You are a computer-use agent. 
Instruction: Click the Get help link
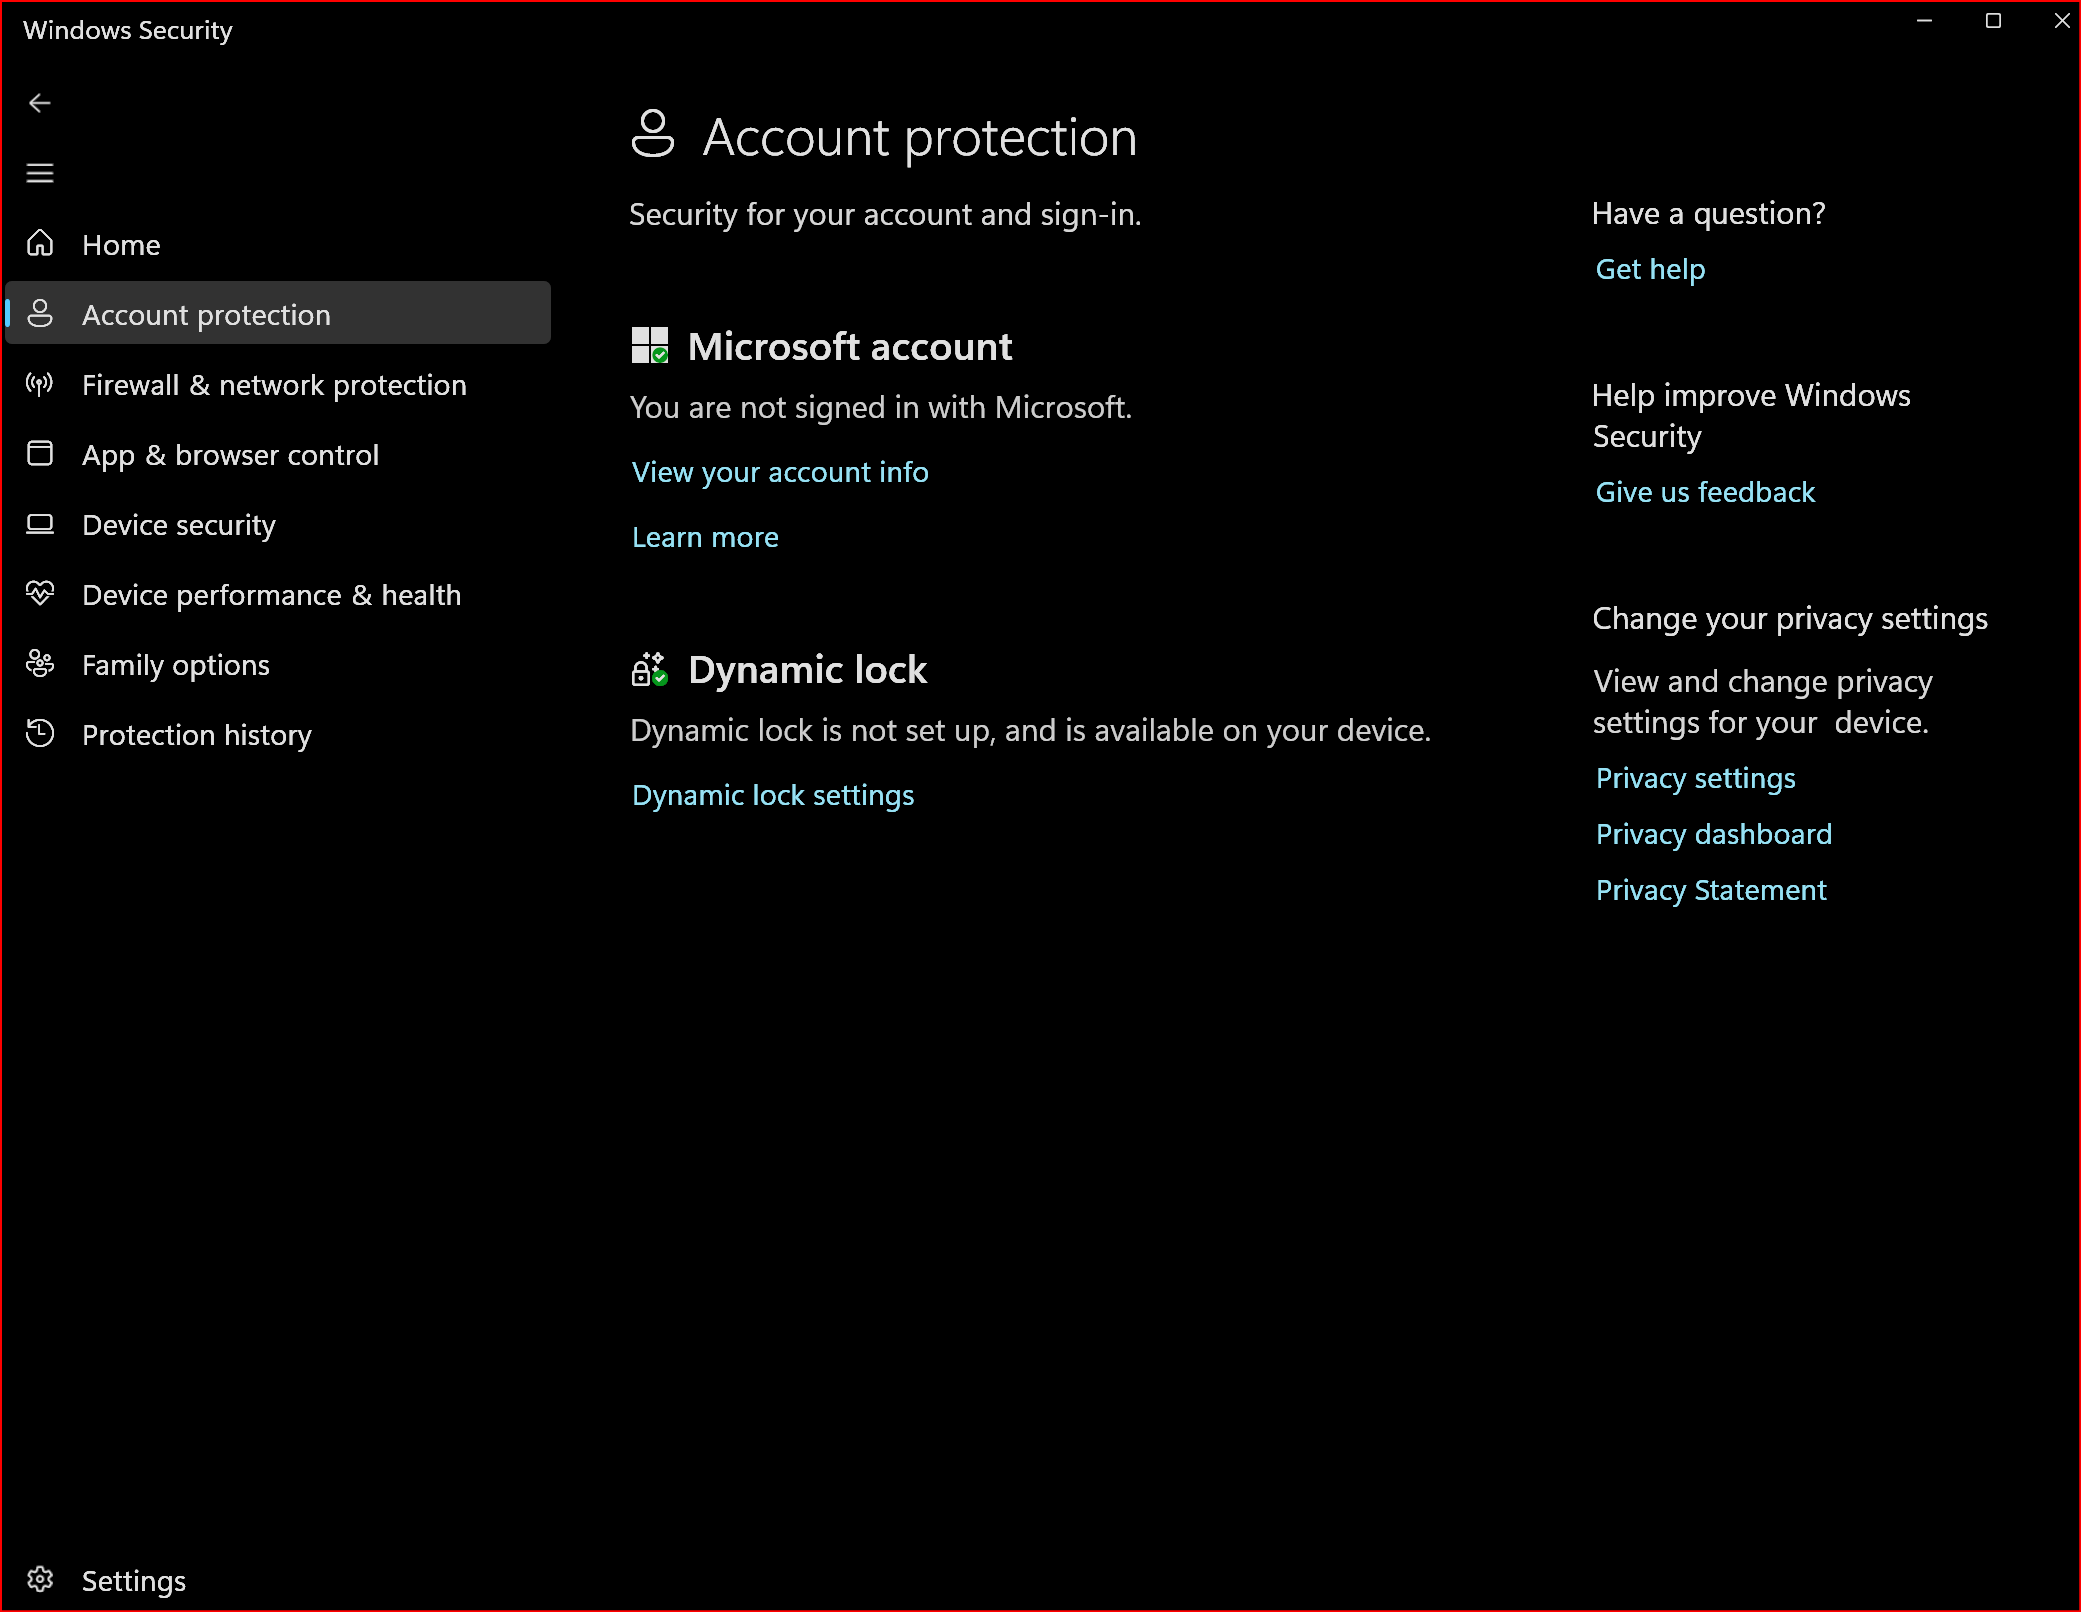[1650, 269]
